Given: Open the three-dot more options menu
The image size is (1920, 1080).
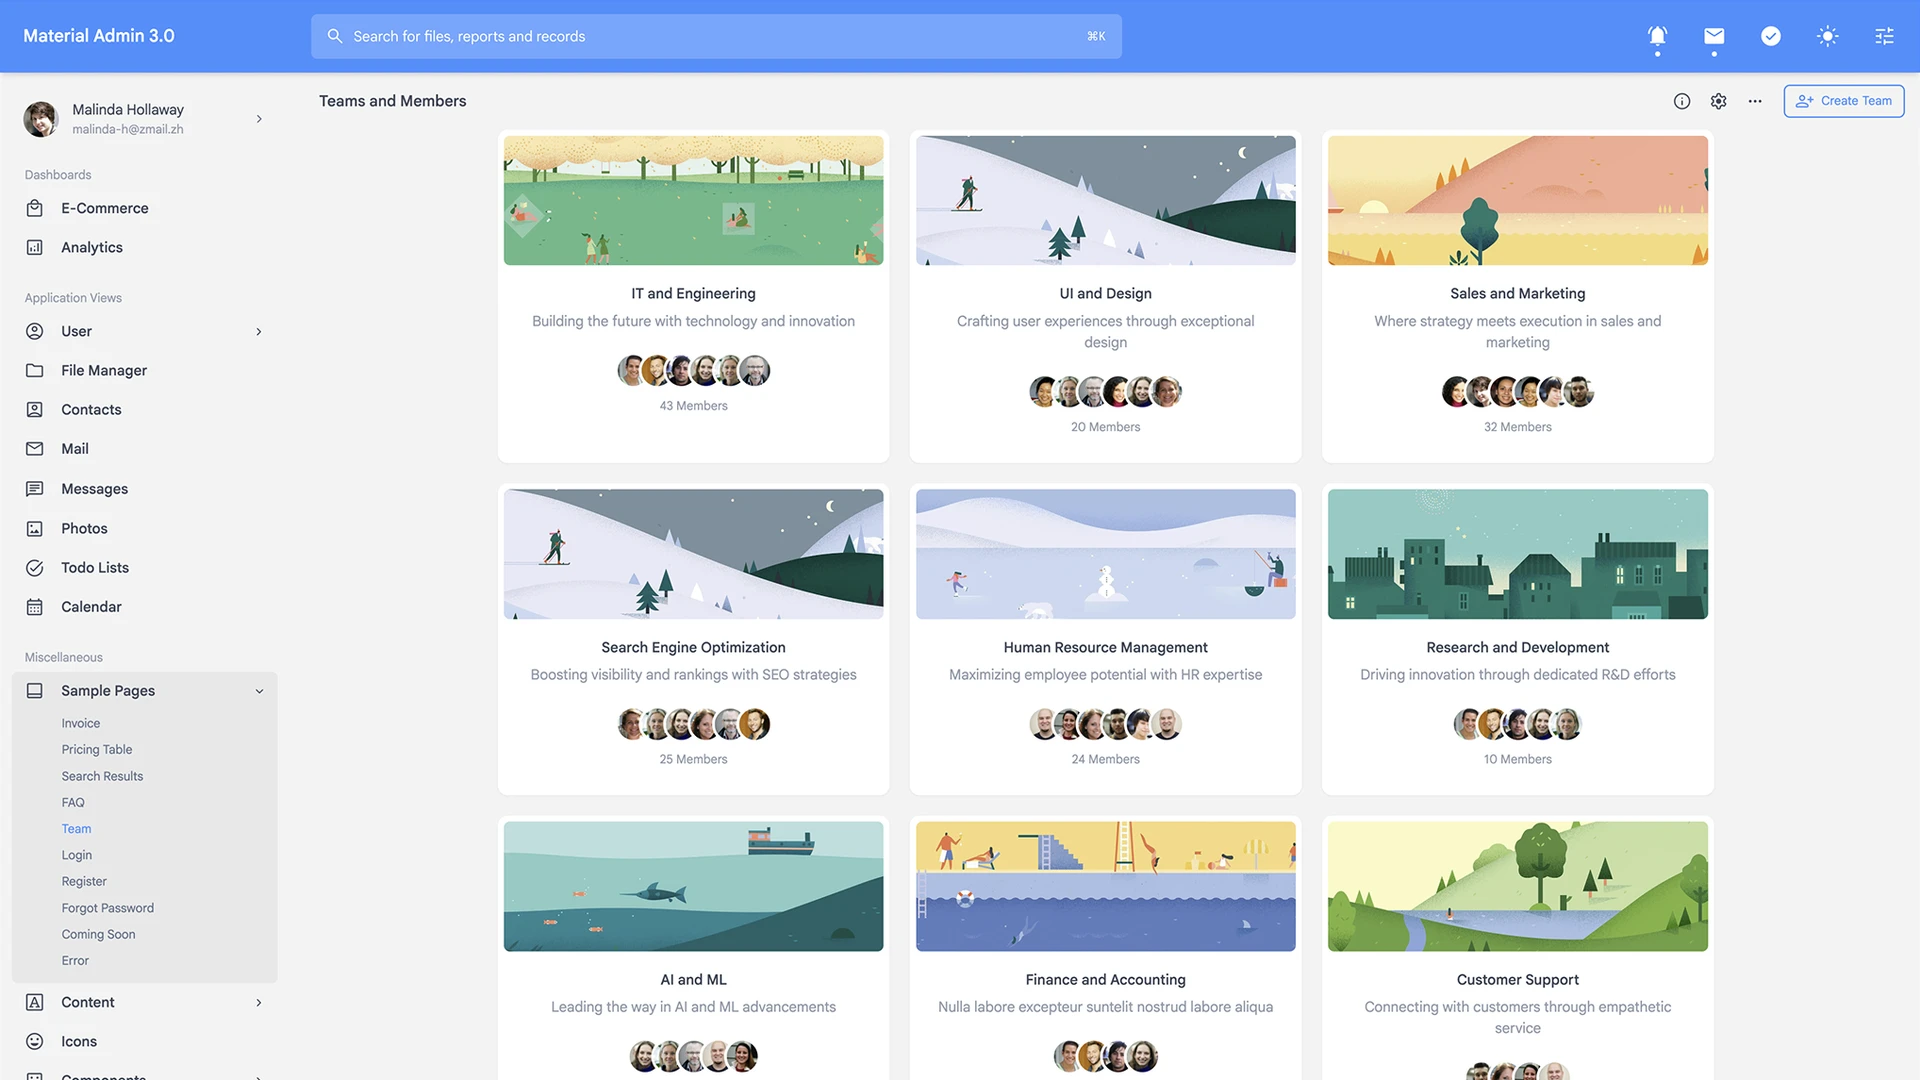Looking at the screenshot, I should tap(1755, 101).
